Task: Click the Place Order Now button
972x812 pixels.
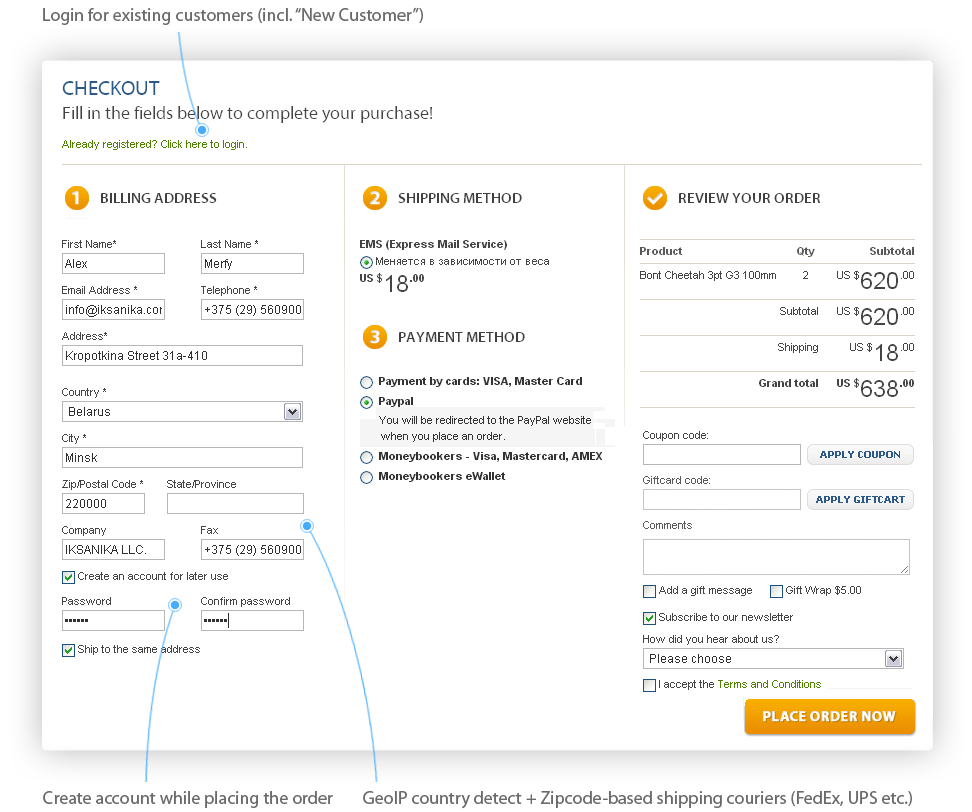Action: (829, 717)
